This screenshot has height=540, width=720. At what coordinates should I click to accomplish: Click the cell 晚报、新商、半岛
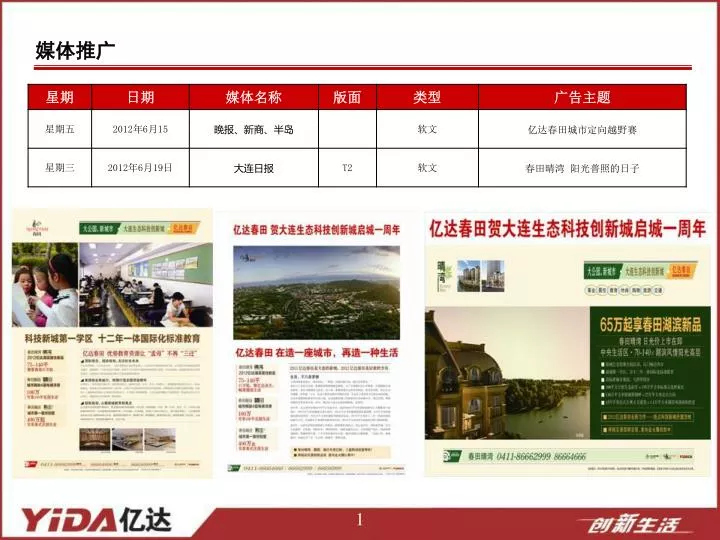click(253, 129)
